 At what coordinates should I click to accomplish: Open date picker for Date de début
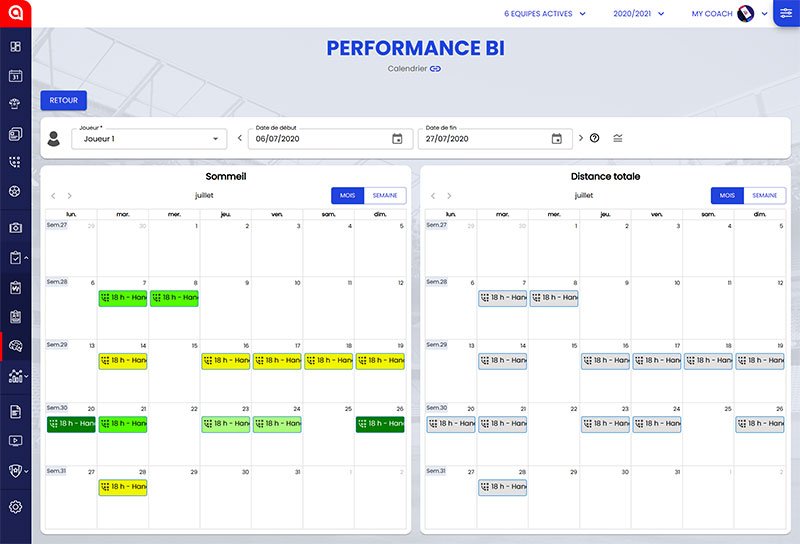[x=397, y=139]
